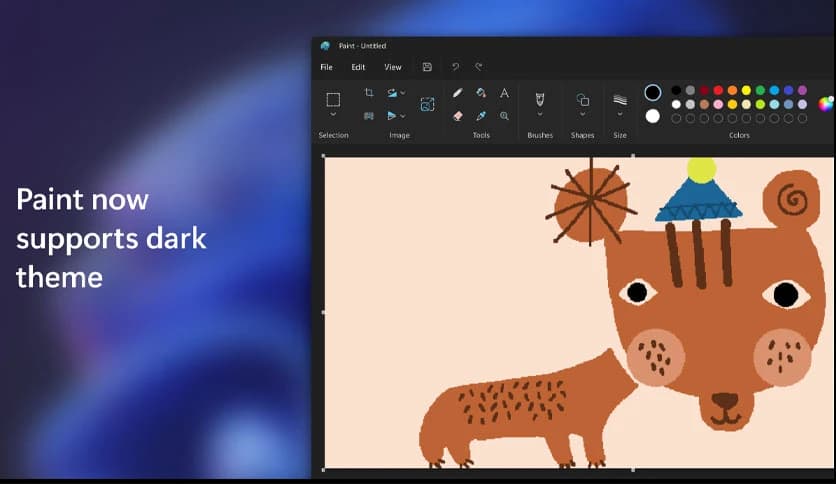This screenshot has width=836, height=484.
Task: Select the Eraser tool
Action: tap(457, 116)
